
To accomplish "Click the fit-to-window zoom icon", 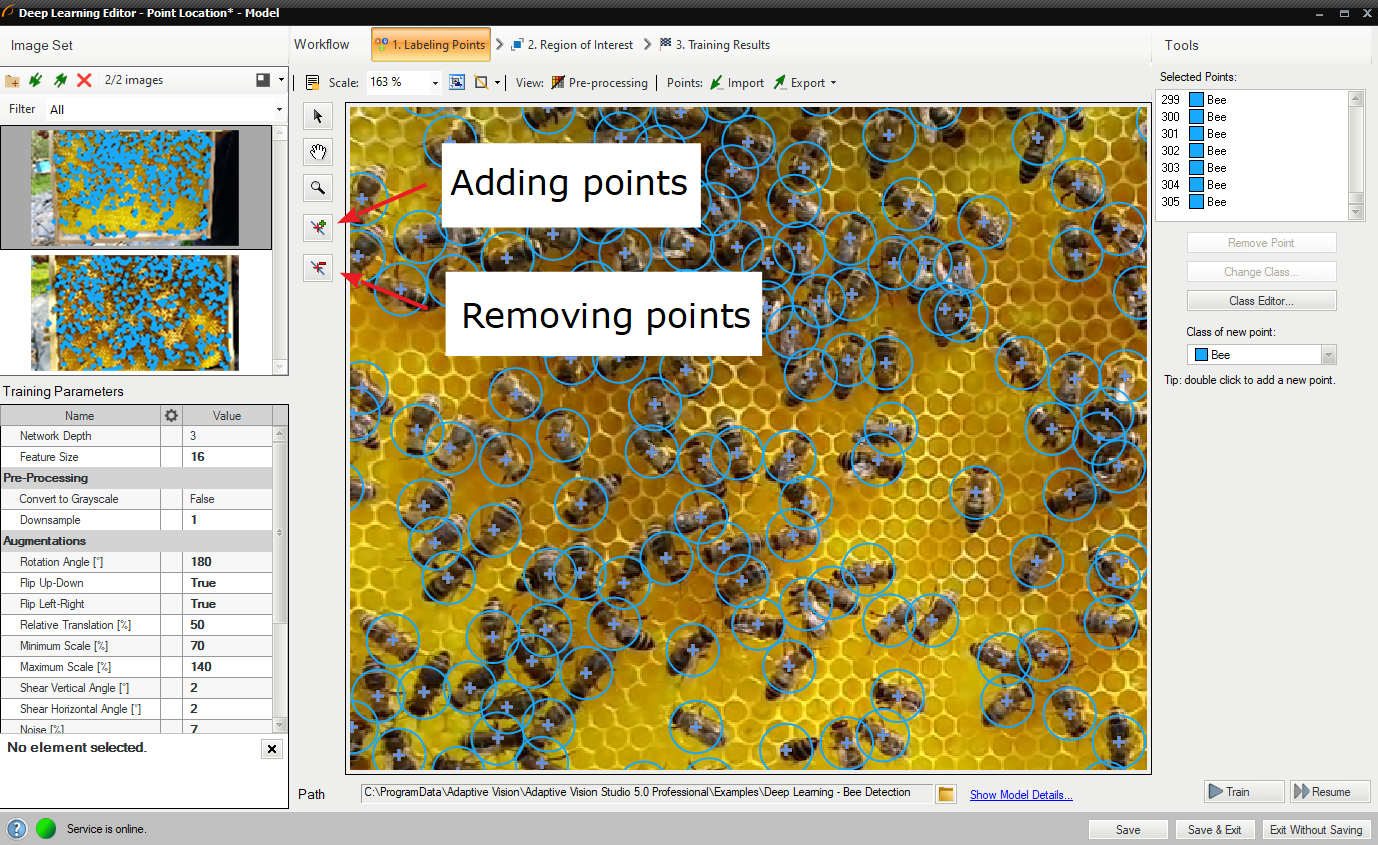I will pos(457,82).
